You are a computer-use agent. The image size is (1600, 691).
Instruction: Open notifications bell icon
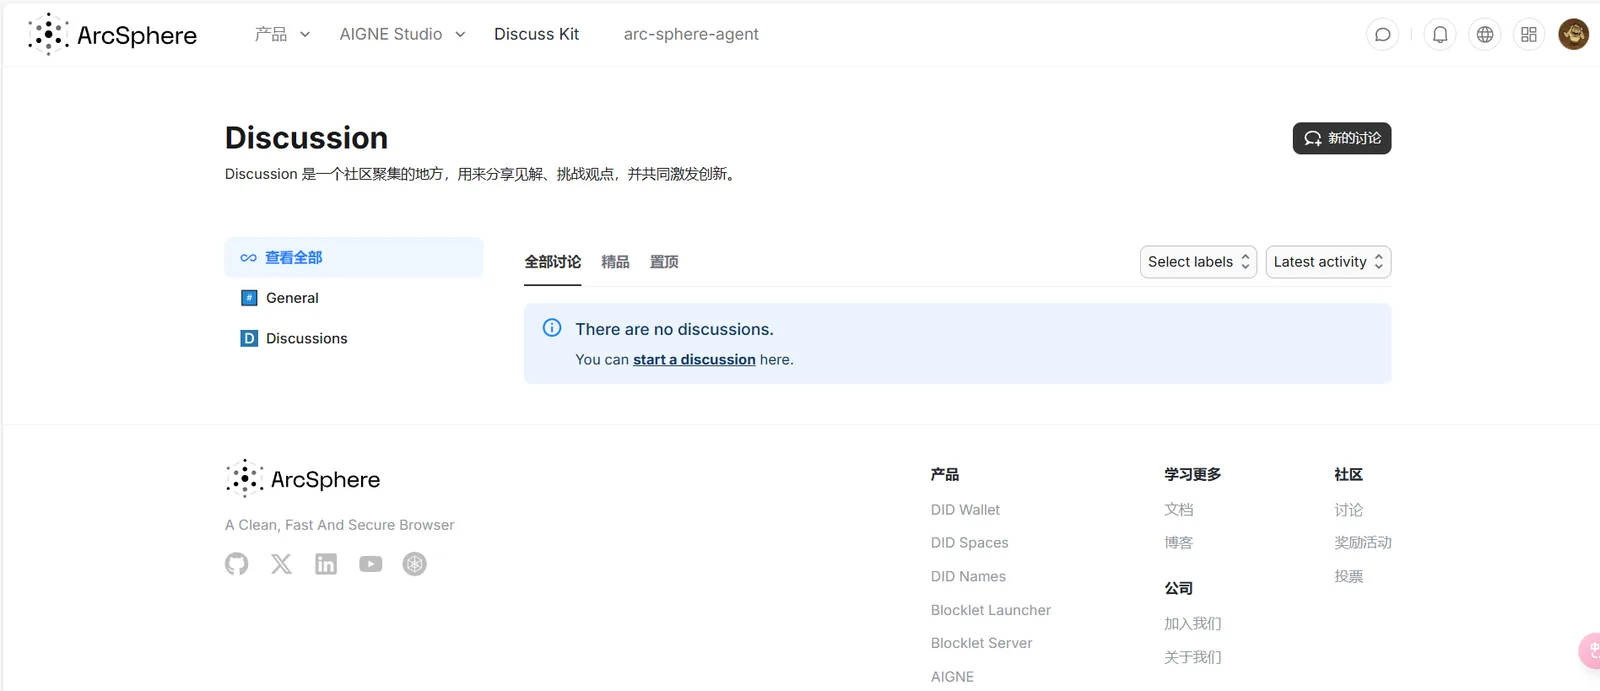pos(1440,35)
